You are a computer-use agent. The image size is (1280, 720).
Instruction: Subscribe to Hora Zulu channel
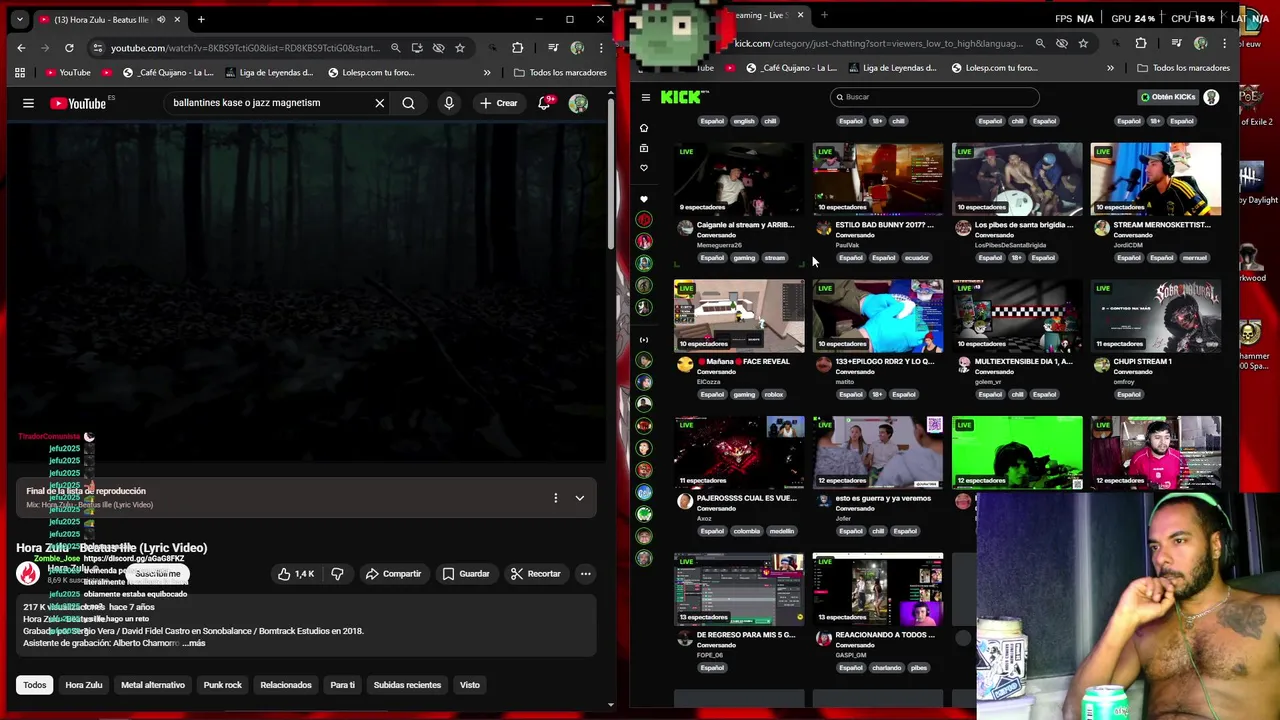coord(158,574)
